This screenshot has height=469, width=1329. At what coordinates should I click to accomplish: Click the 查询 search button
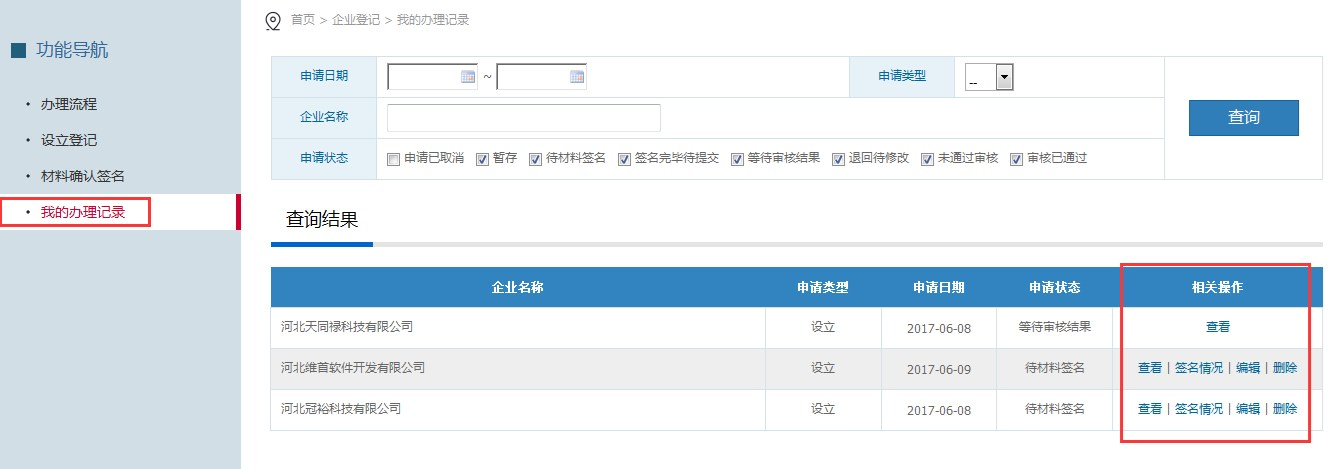pos(1243,117)
